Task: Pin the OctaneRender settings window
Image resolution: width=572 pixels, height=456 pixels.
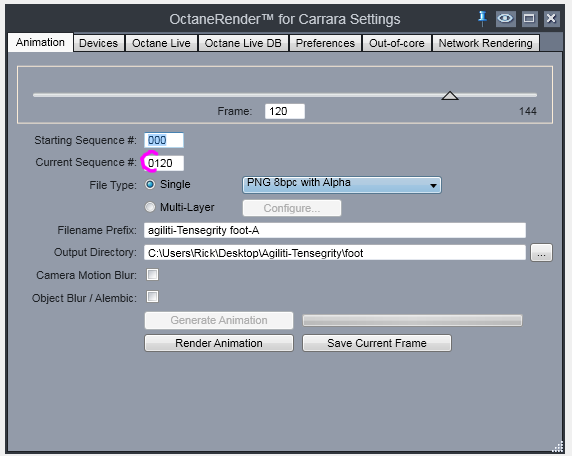Action: coord(482,18)
